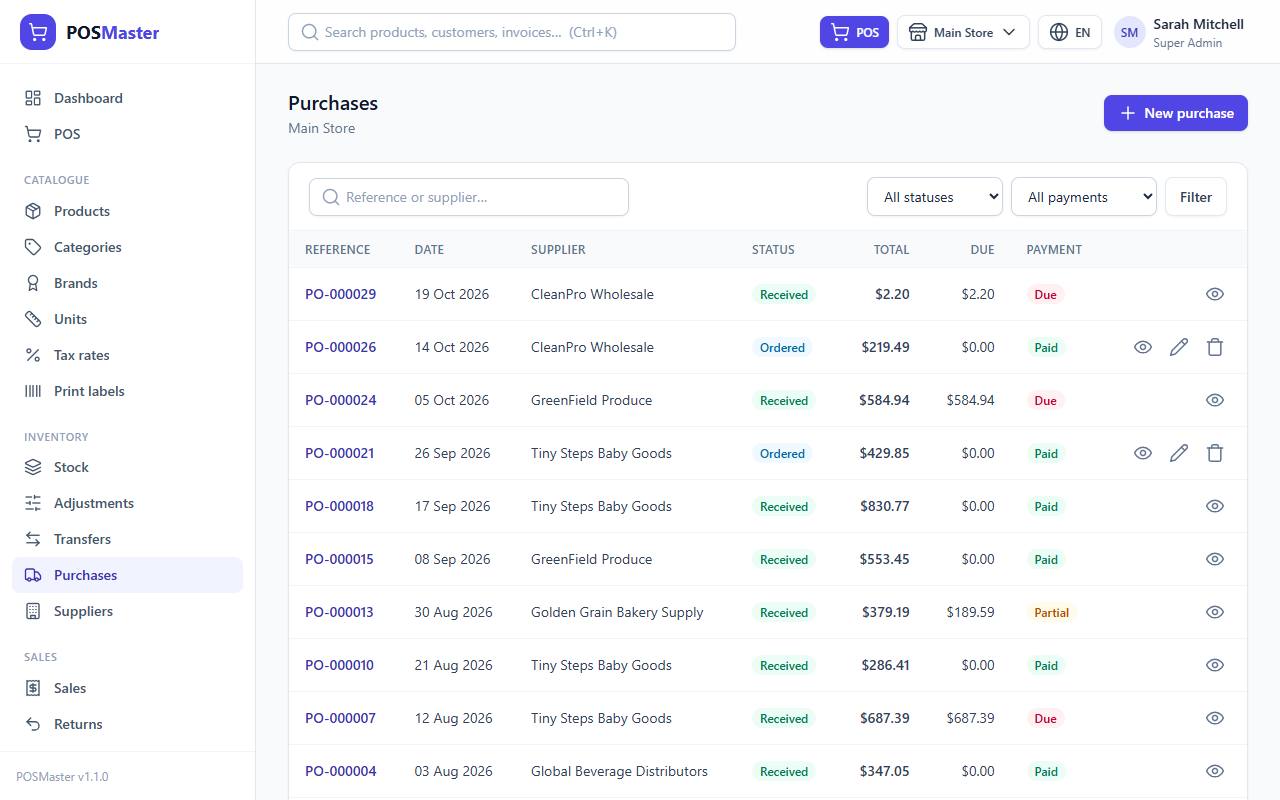View purchase PO-000013 via eye icon
The image size is (1280, 800).
(x=1215, y=612)
